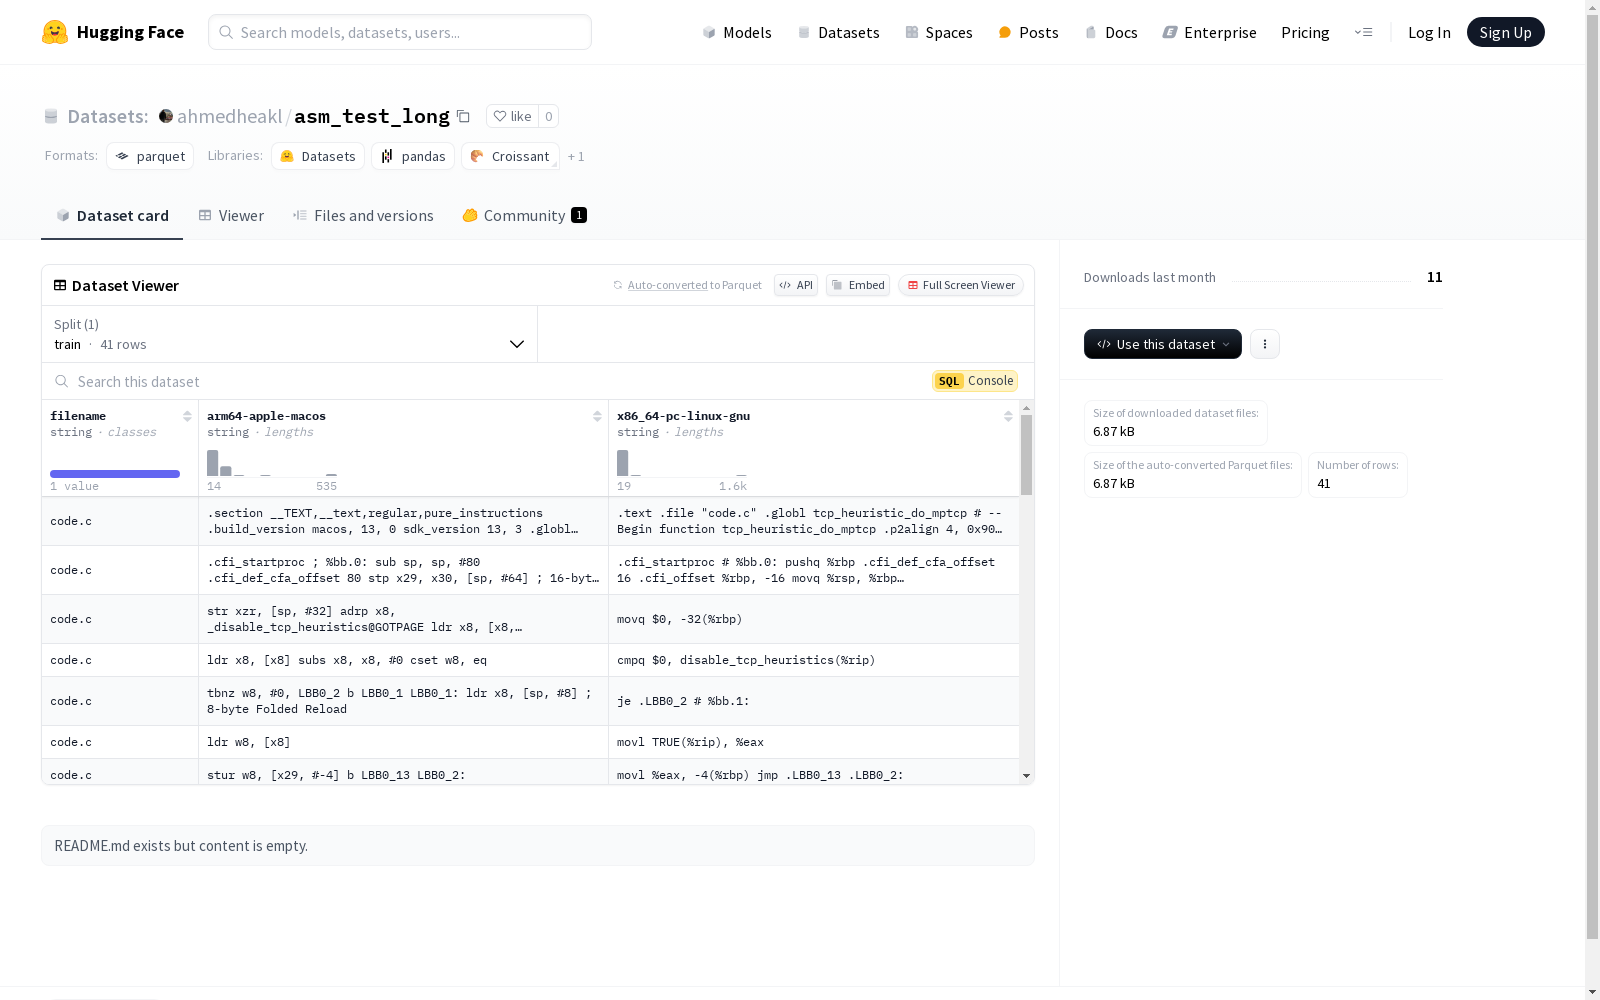This screenshot has width=1600, height=1000.
Task: Launch the Full Screen Viewer
Action: [960, 285]
